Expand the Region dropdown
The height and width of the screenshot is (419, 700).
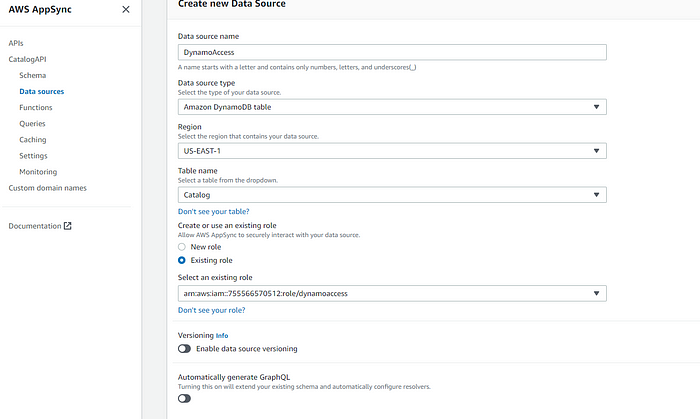coord(391,151)
